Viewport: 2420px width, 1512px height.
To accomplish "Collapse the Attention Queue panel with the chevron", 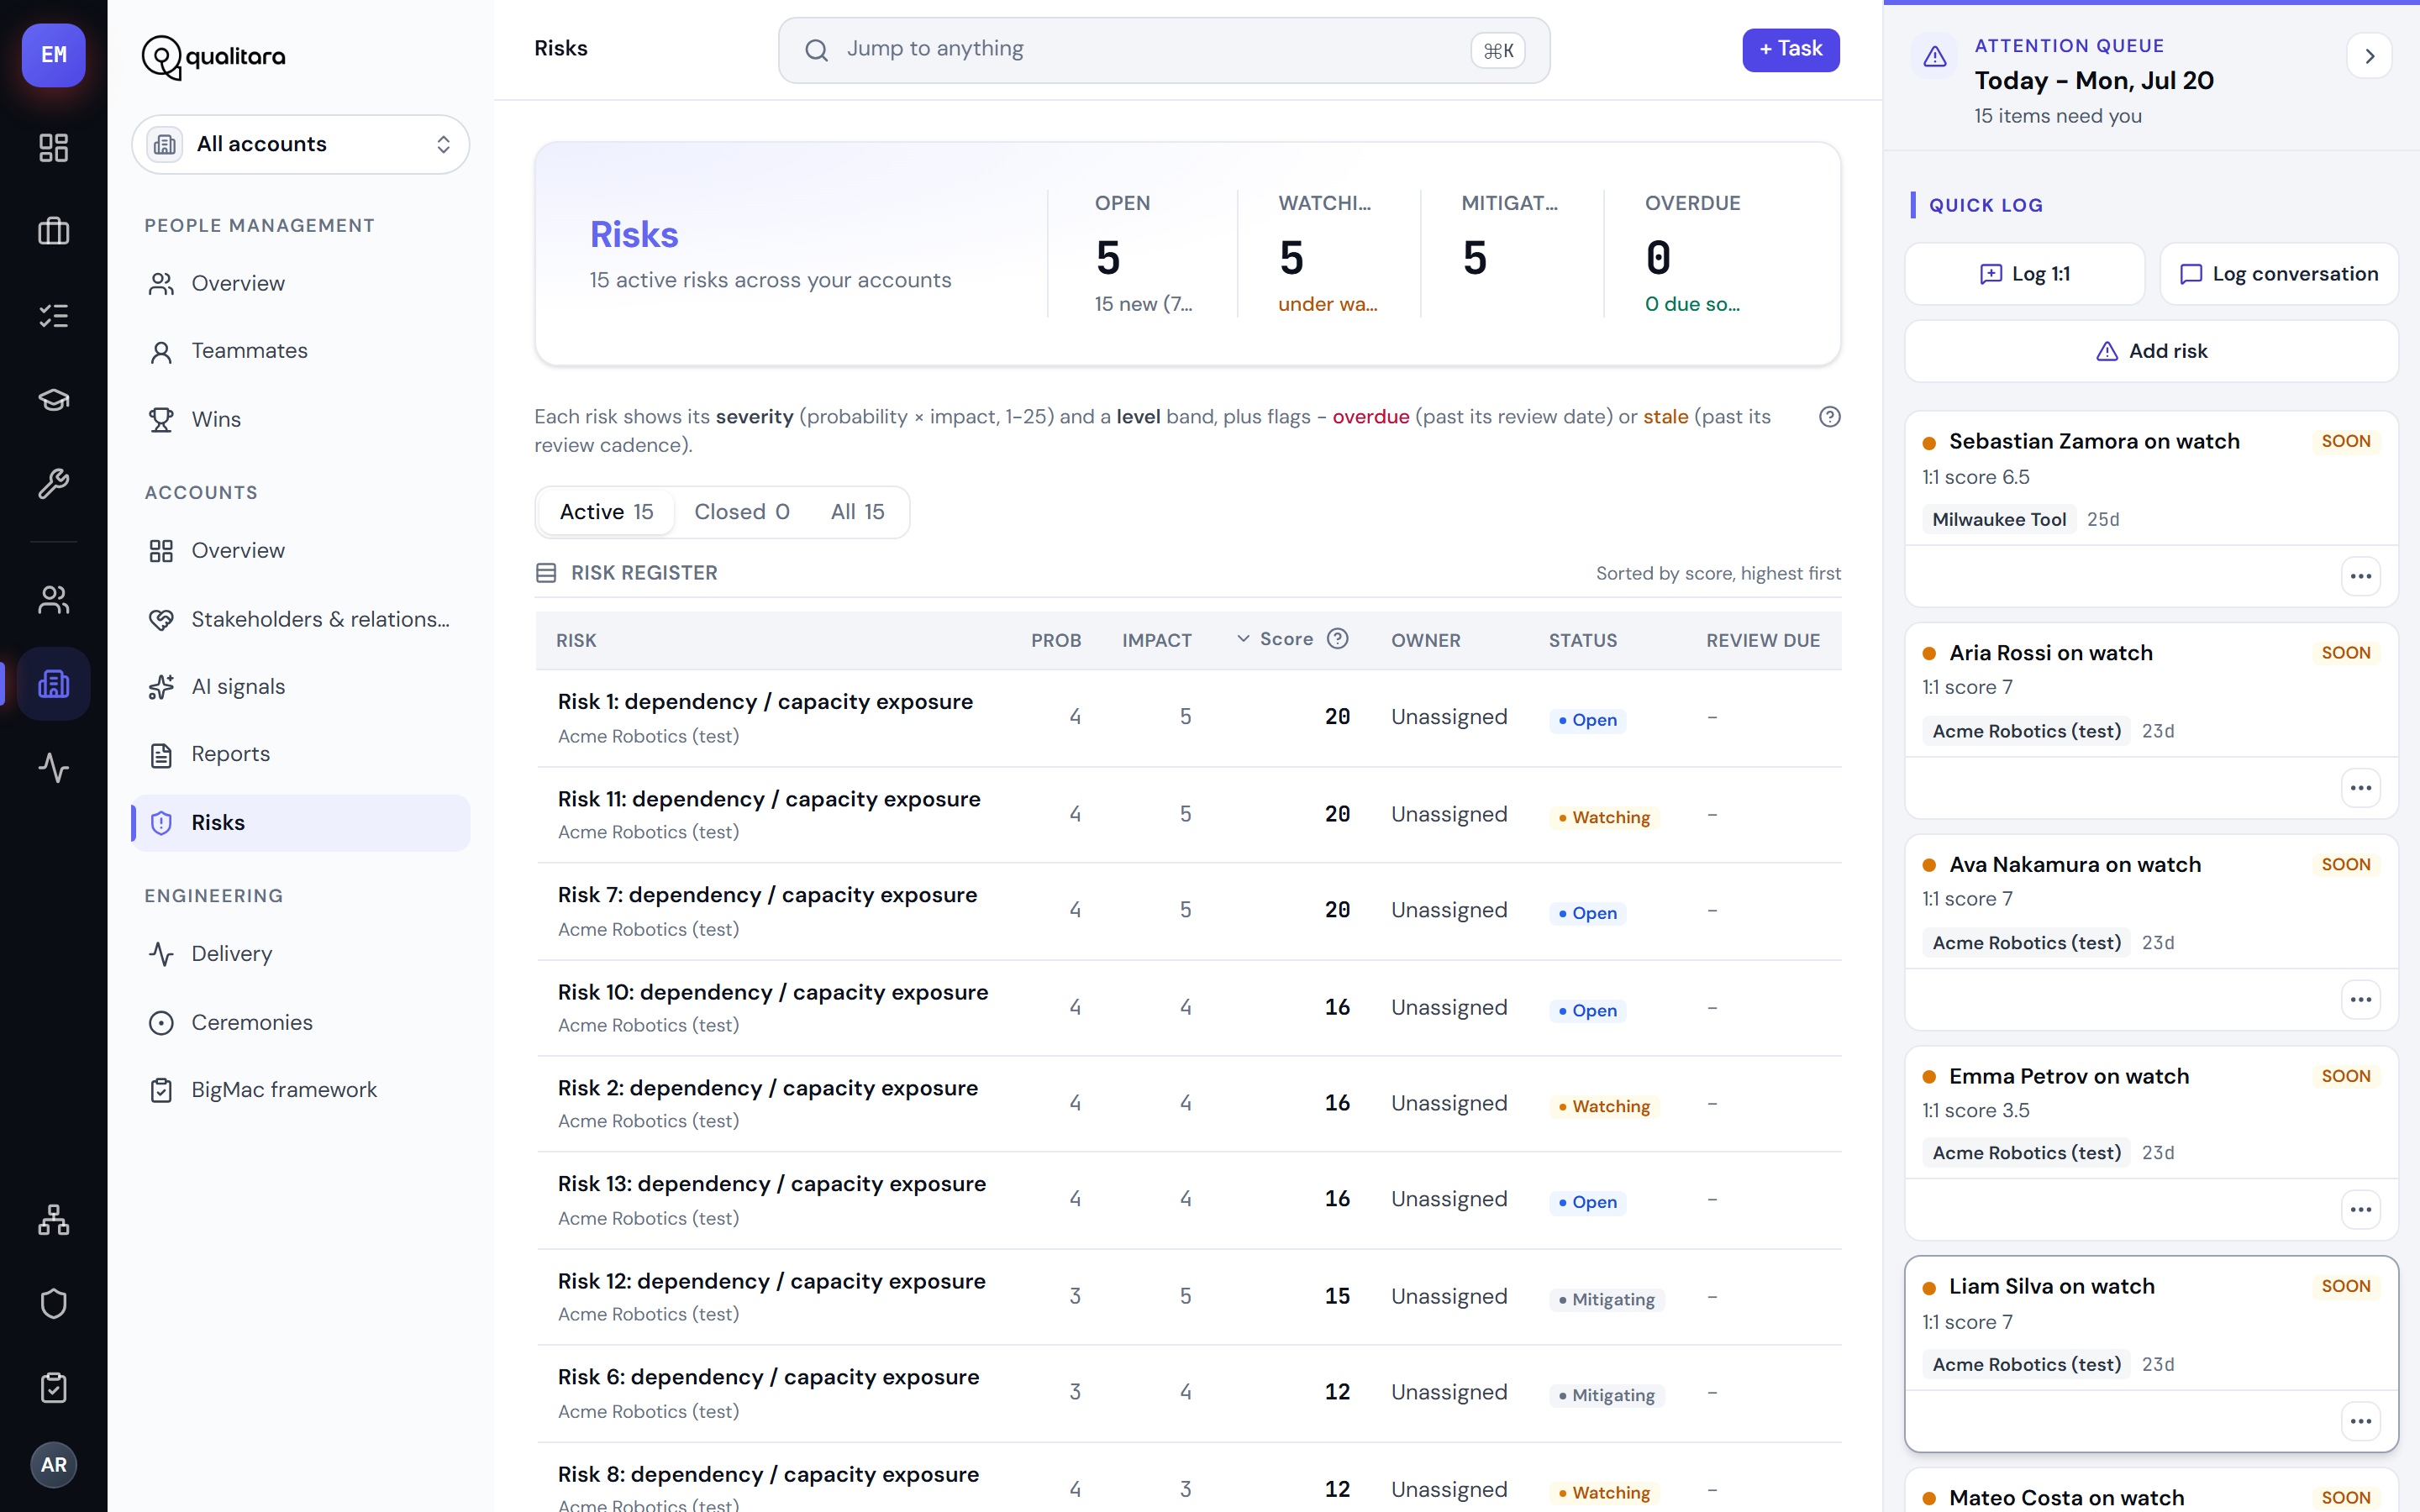I will point(2369,56).
